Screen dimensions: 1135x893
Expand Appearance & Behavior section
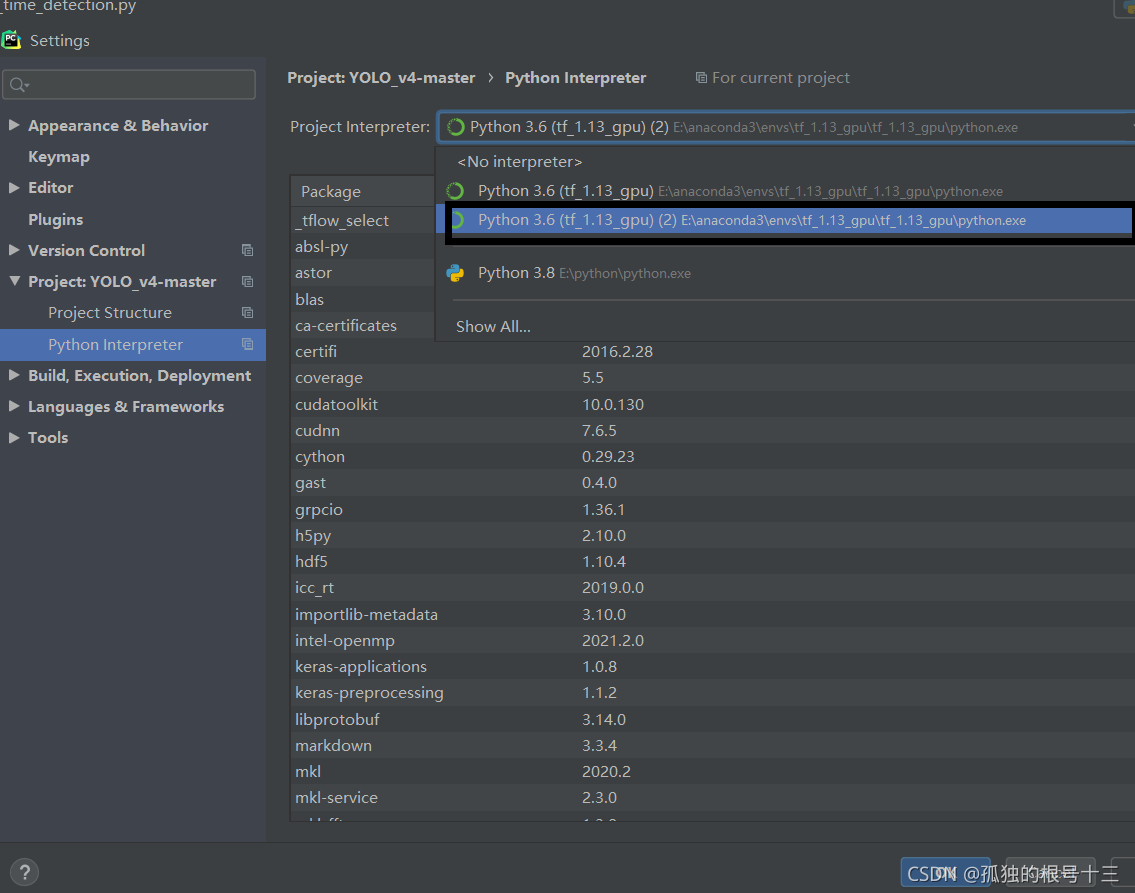(x=14, y=125)
